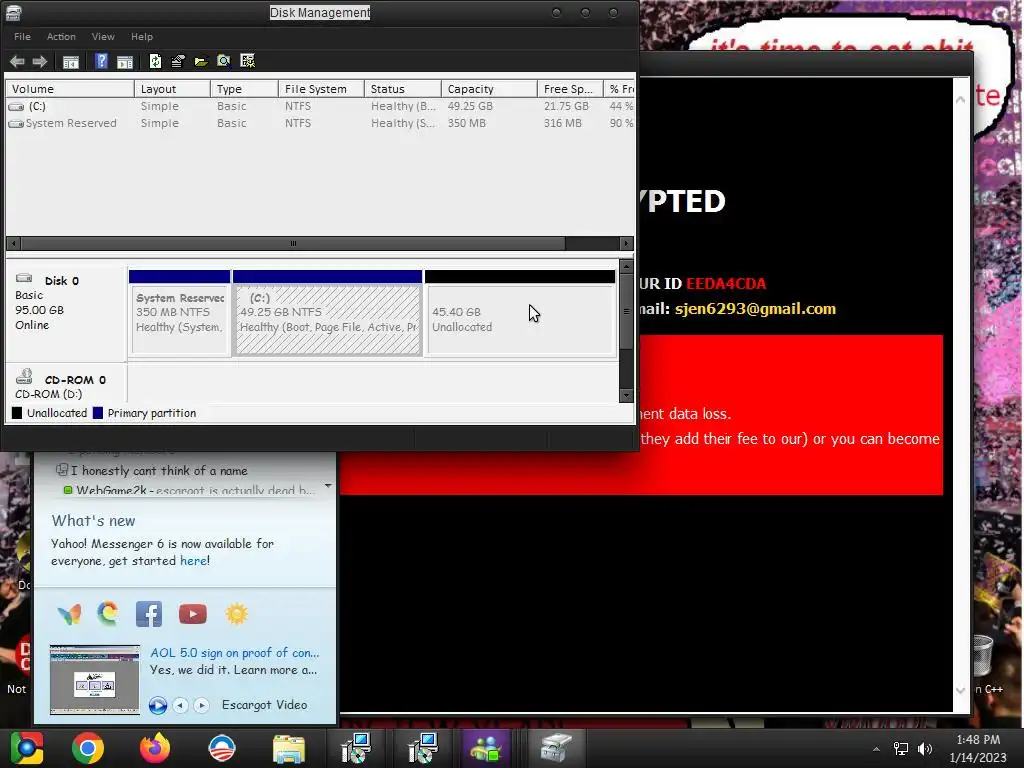Open the Help menu
This screenshot has height=768, width=1024.
[142, 37]
